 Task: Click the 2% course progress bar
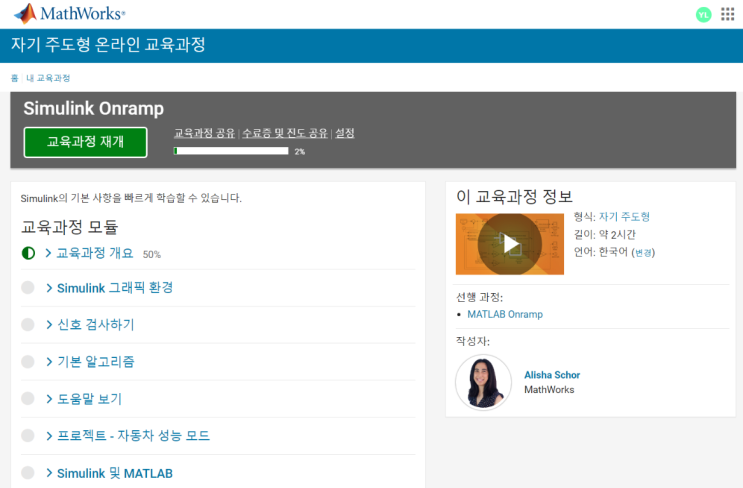pyautogui.click(x=231, y=151)
